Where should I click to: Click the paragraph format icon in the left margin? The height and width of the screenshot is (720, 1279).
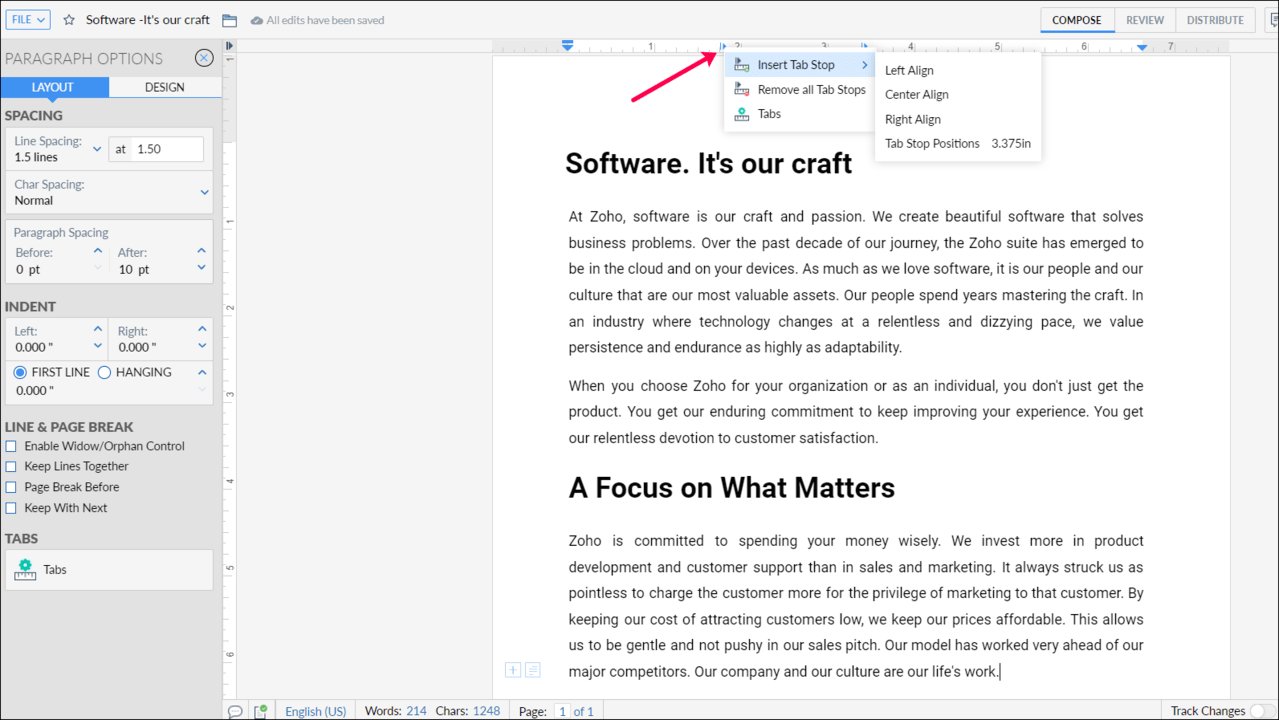pyautogui.click(x=533, y=670)
